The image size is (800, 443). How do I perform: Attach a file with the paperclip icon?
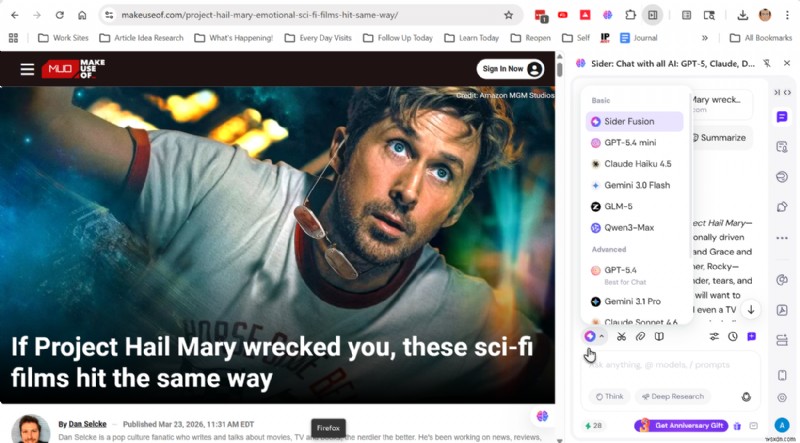click(640, 336)
